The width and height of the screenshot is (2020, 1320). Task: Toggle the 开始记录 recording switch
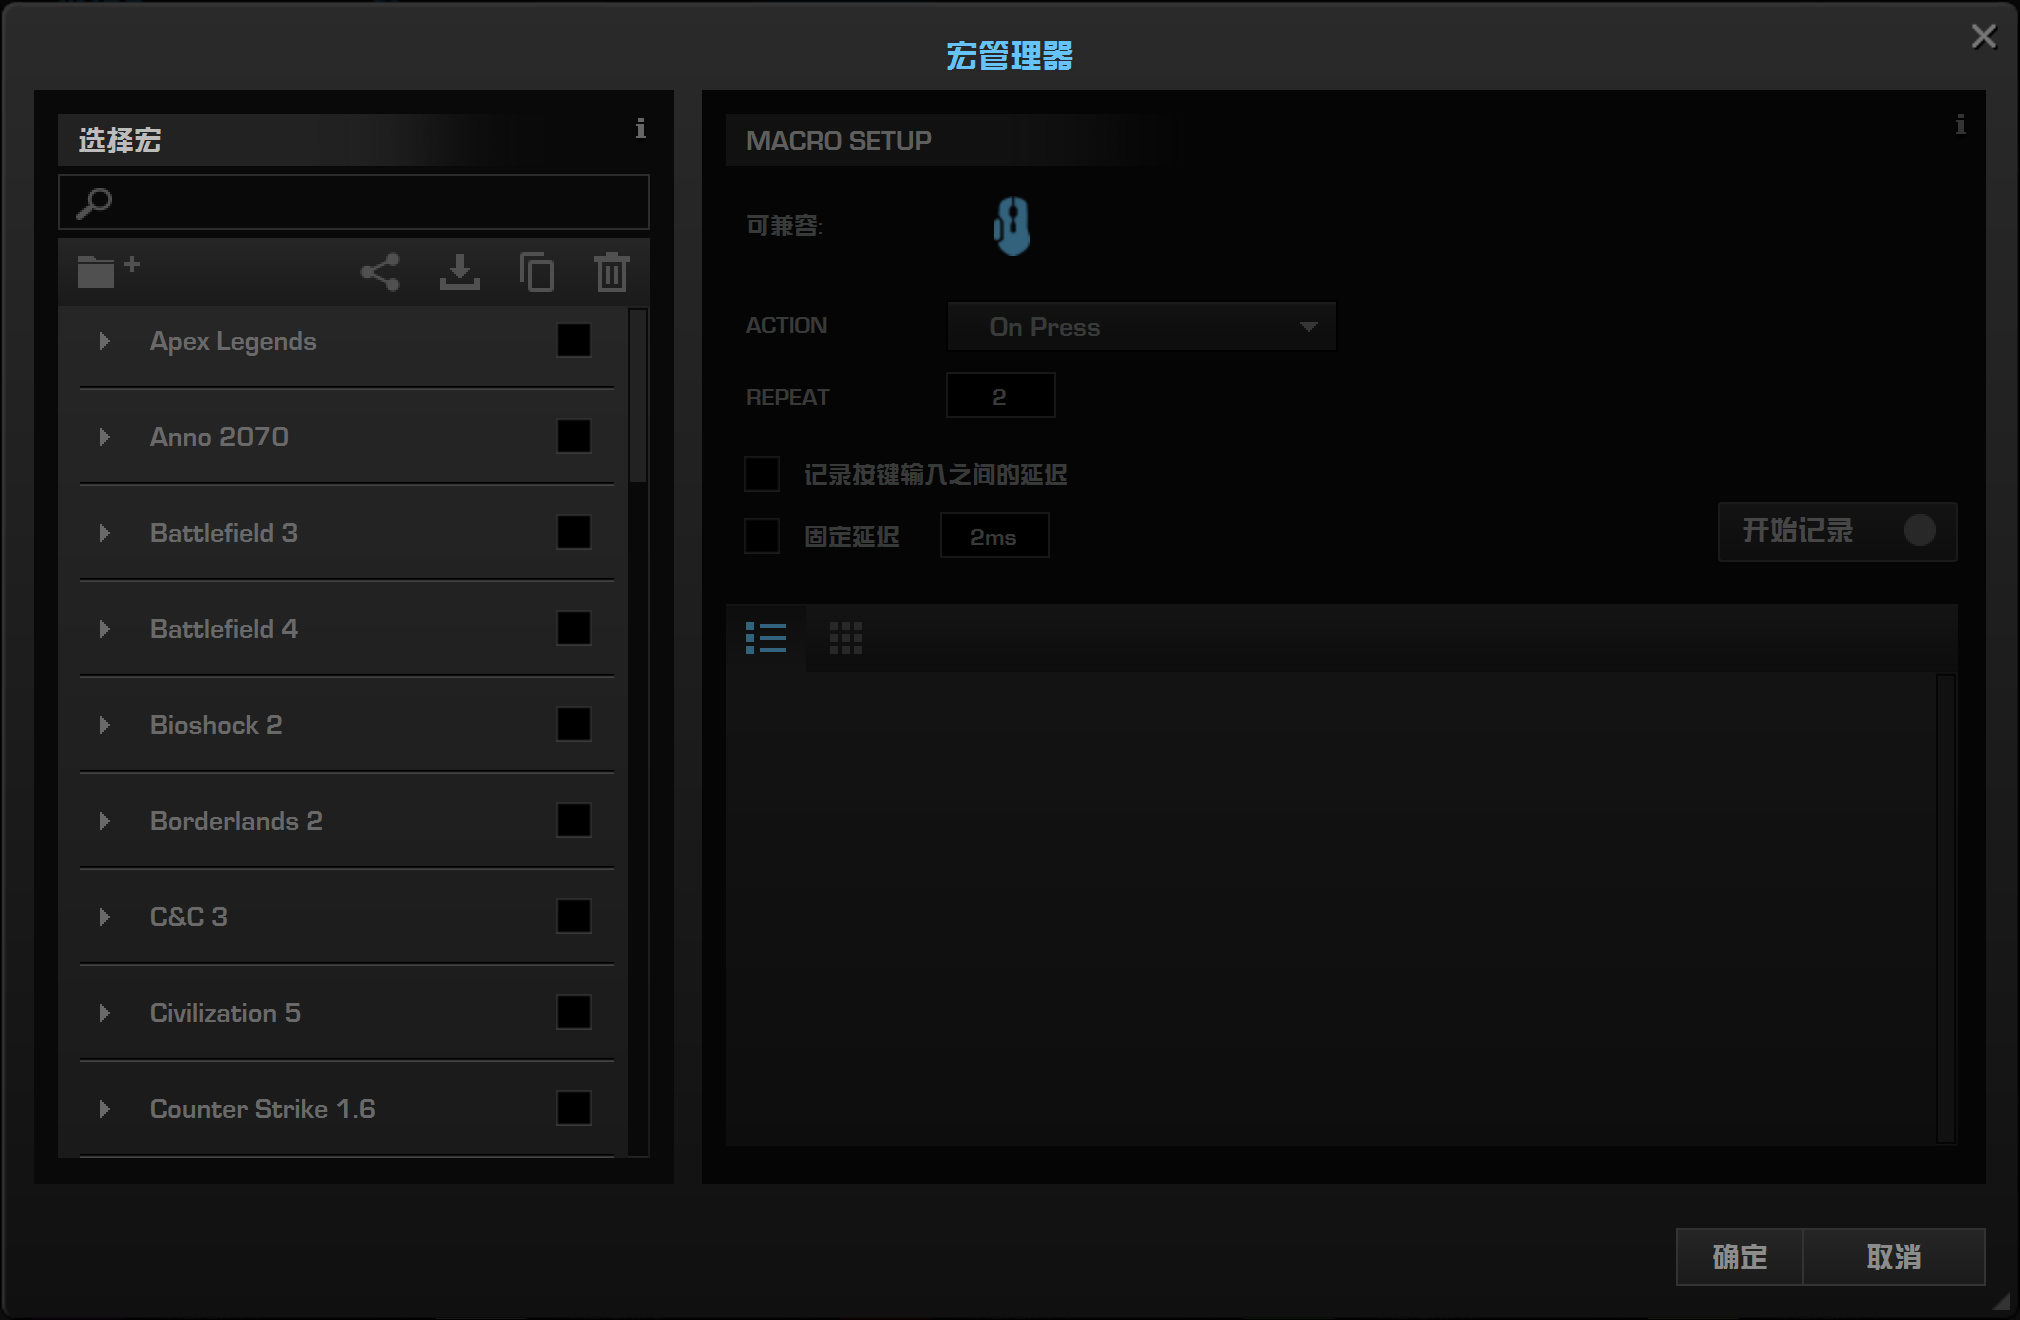pyautogui.click(x=1838, y=531)
